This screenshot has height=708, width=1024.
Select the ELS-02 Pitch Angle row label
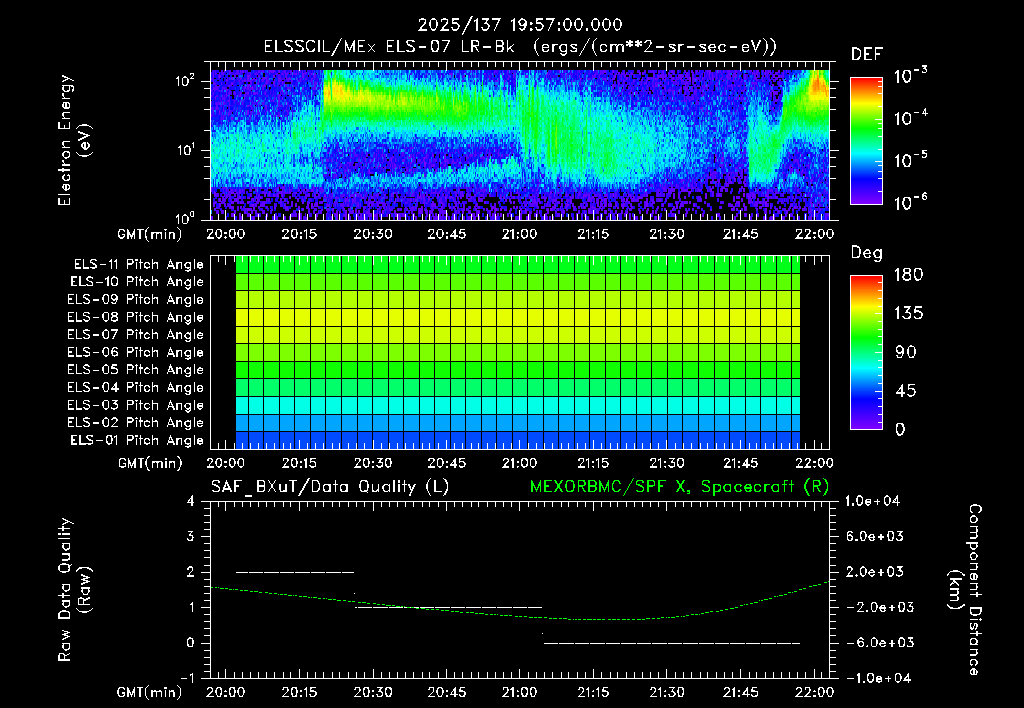(x=136, y=423)
